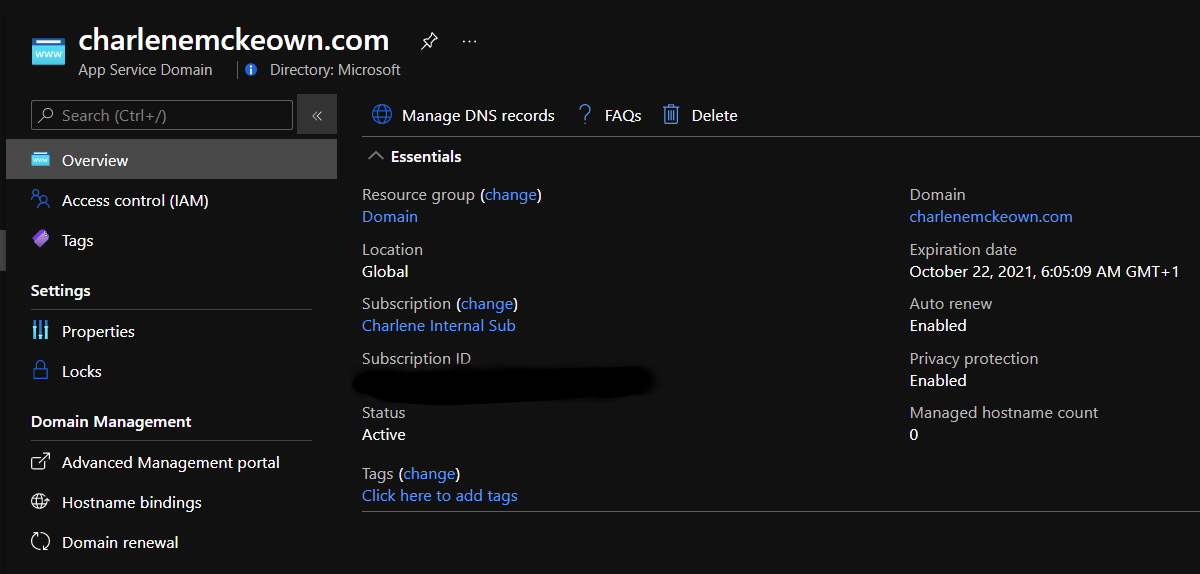Click the Manage DNS records globe icon
1200x574 pixels.
(x=382, y=115)
